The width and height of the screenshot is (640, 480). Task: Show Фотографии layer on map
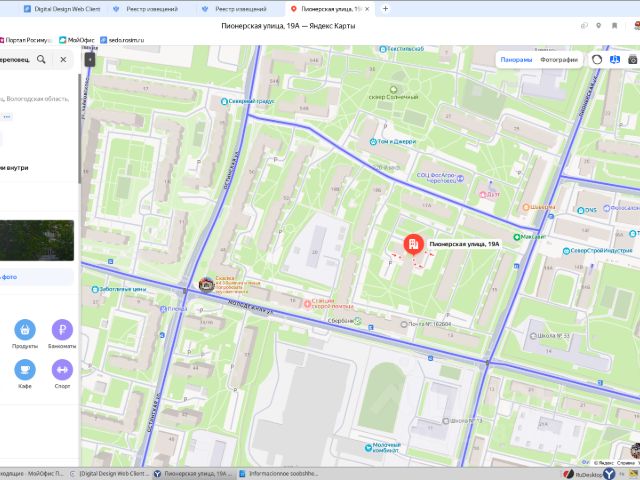(559, 60)
